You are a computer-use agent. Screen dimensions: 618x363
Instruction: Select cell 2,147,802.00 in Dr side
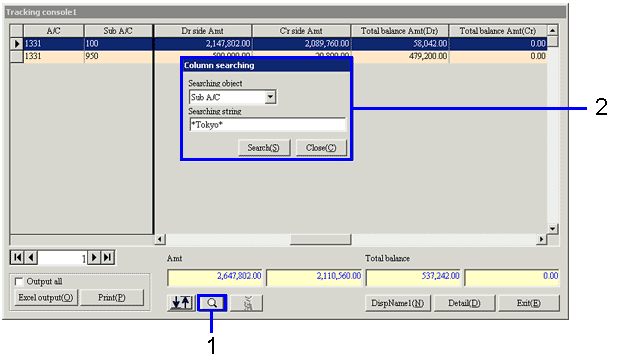203,43
